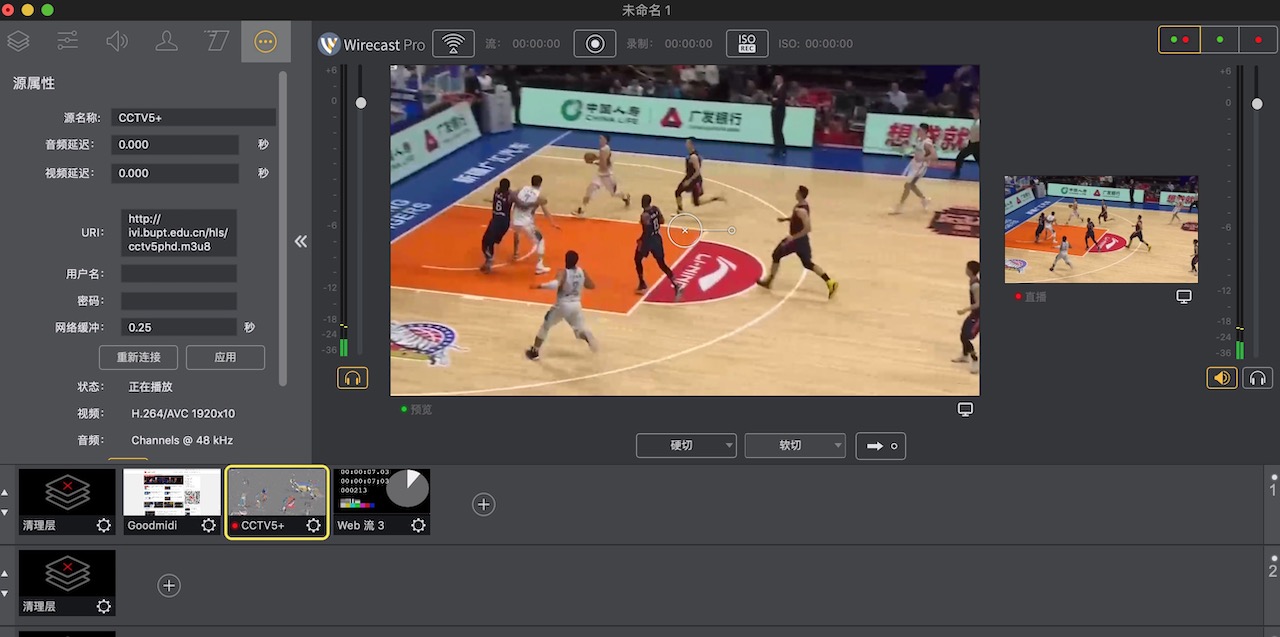This screenshot has width=1280, height=637.
Task: Click the audio delay field 0.000
Action: [x=175, y=145]
